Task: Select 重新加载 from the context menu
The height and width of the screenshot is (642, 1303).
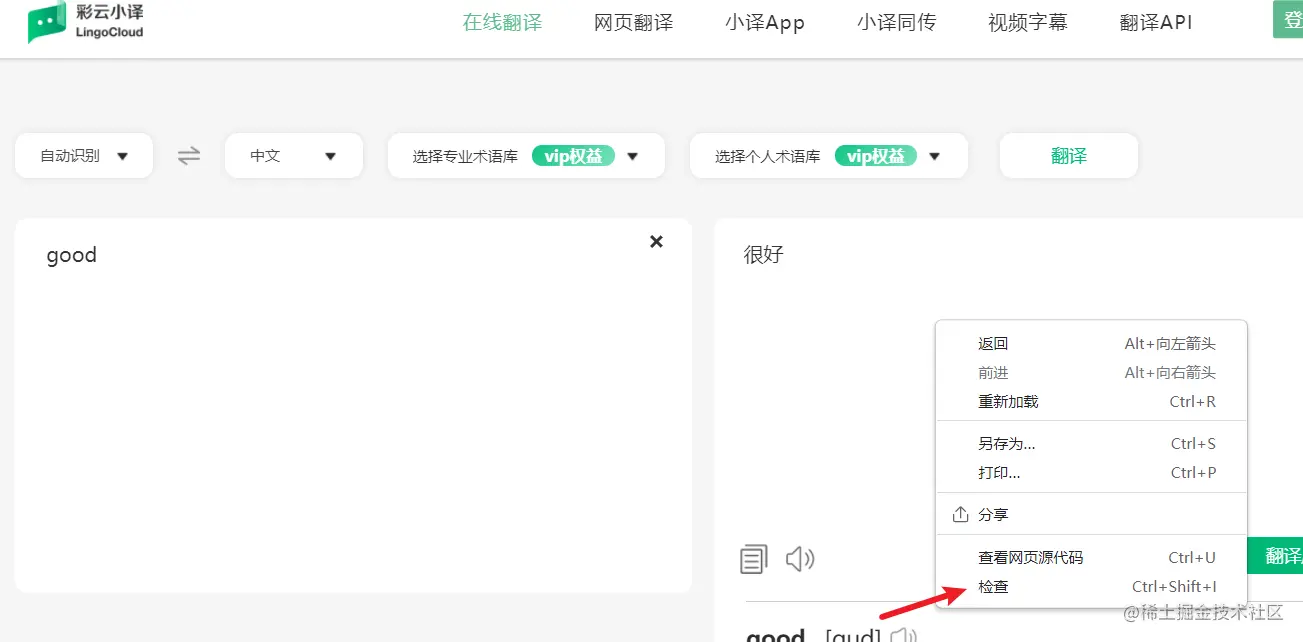Action: click(1091, 402)
